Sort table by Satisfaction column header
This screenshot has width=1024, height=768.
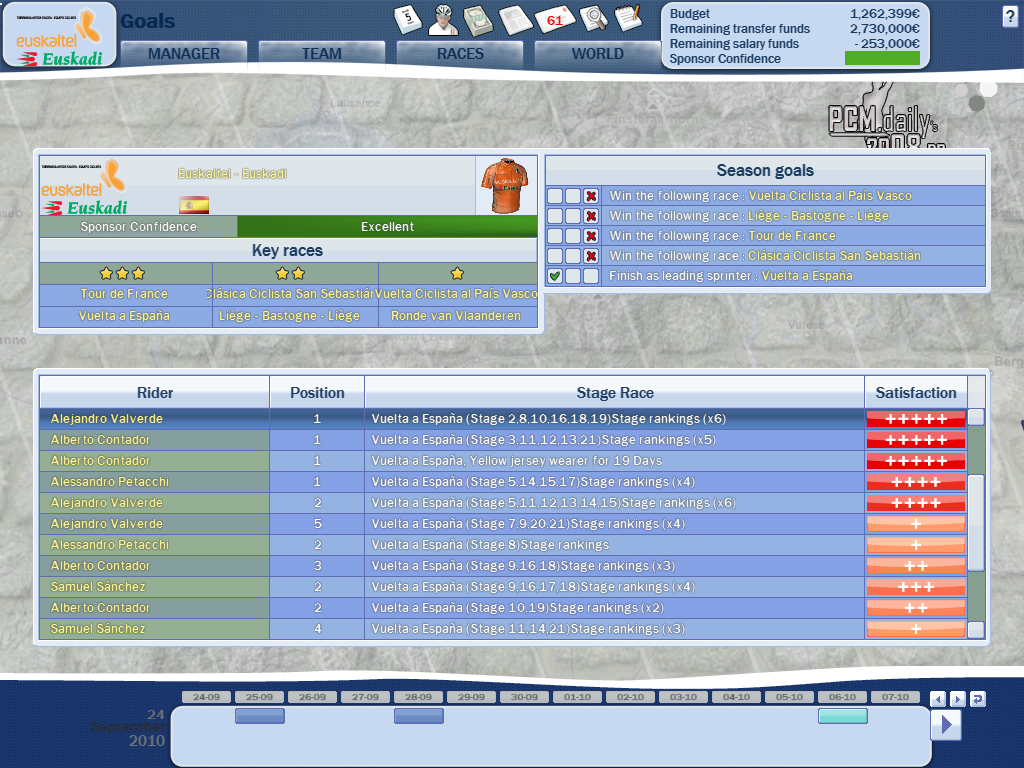(x=915, y=393)
